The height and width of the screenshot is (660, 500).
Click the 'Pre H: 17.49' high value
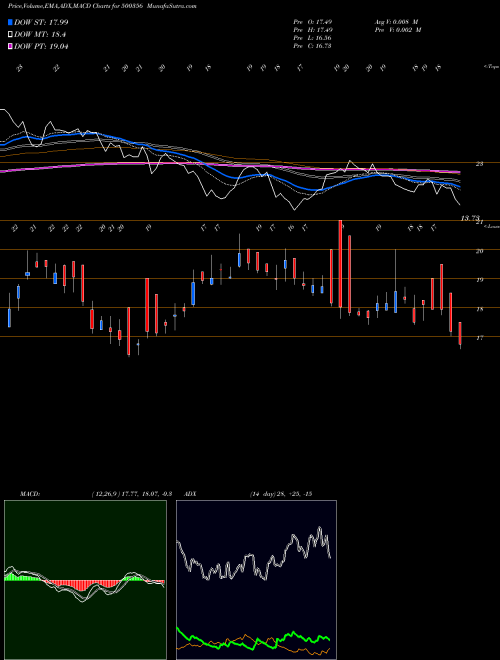(x=313, y=30)
